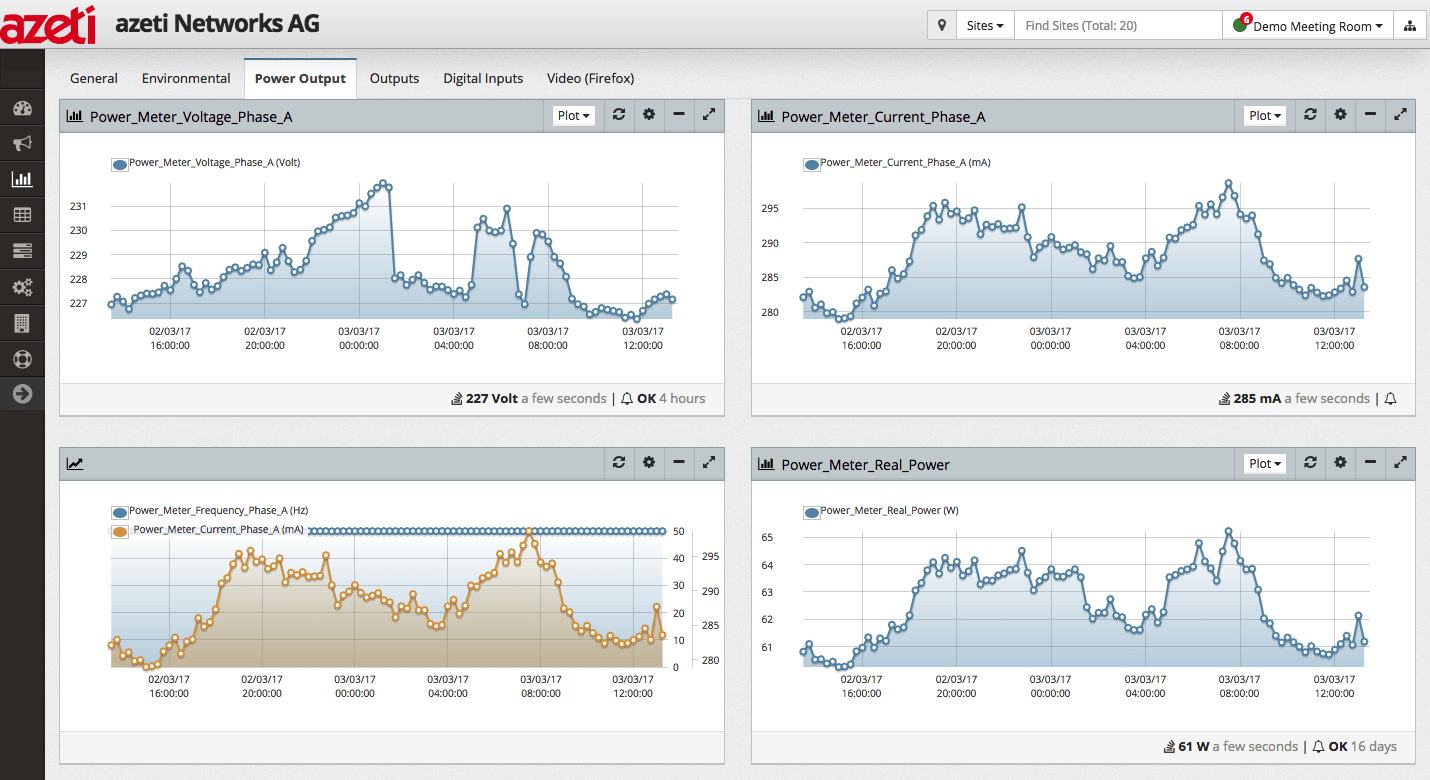
Task: Refresh the Power_Meter_Current_Phase_A widget
Action: click(1310, 115)
